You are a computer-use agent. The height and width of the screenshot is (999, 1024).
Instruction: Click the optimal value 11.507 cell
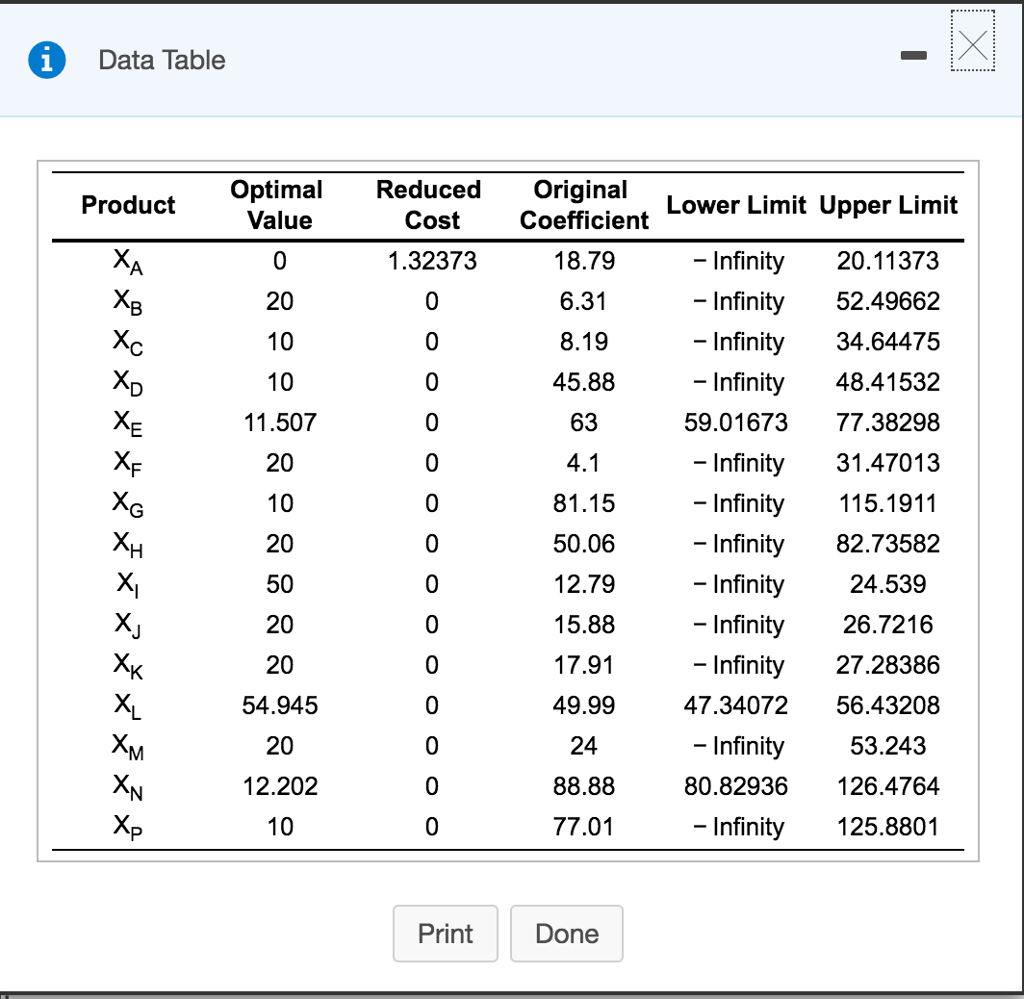tap(280, 423)
